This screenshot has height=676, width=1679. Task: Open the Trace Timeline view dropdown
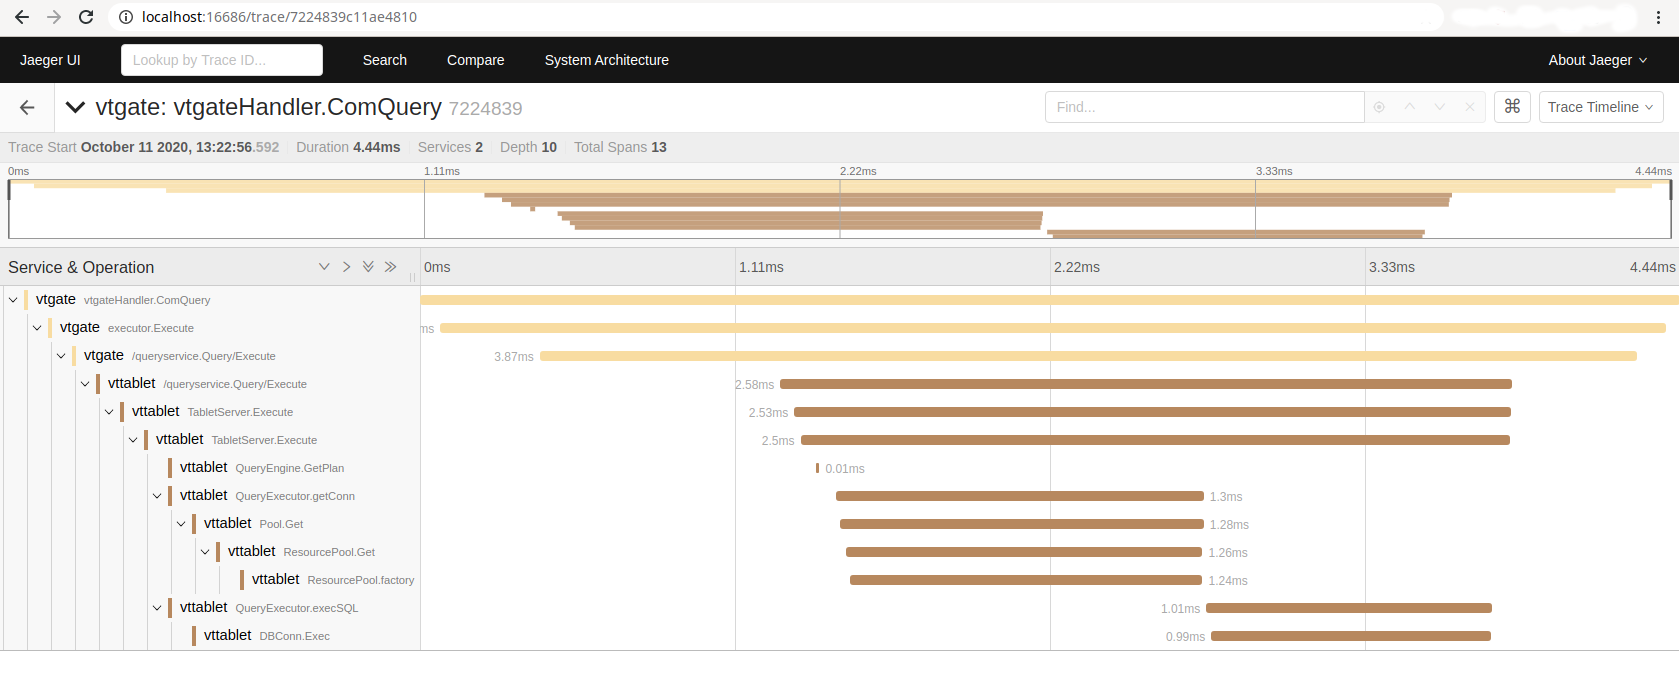click(1600, 107)
